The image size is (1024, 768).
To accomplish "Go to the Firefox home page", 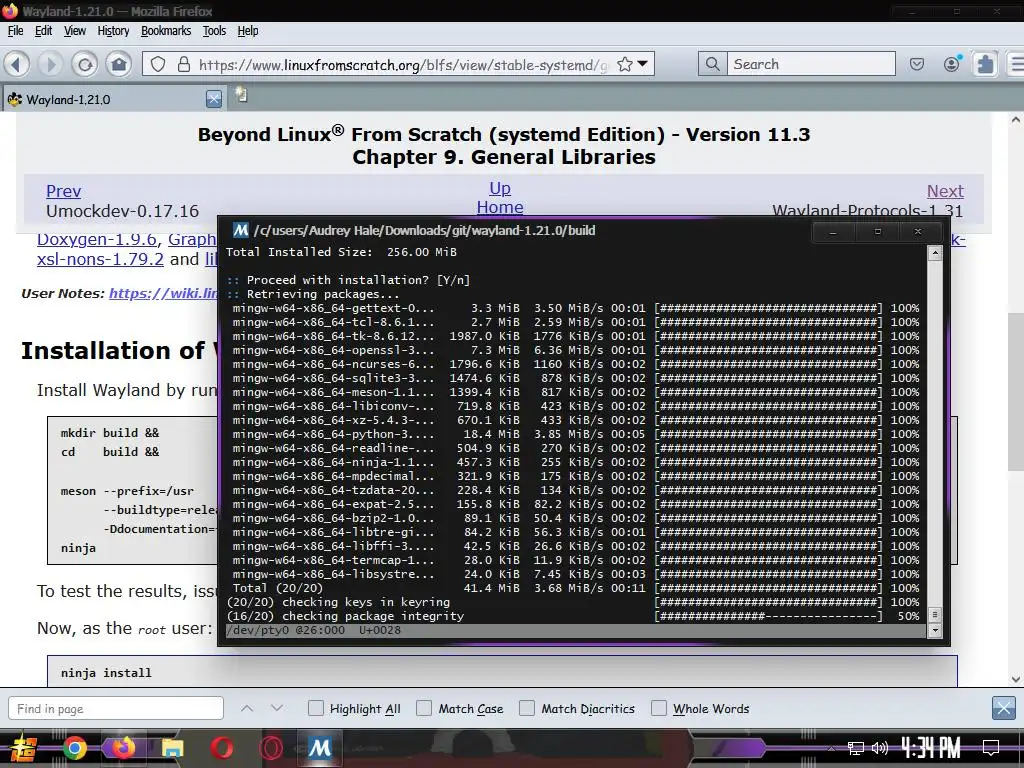I will (119, 64).
